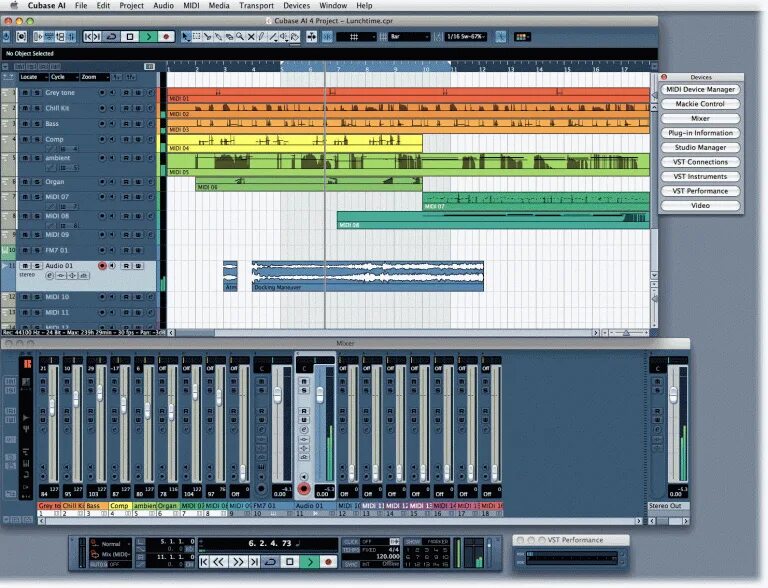Open VST Connections from Devices panel
The width and height of the screenshot is (768, 588).
[700, 162]
